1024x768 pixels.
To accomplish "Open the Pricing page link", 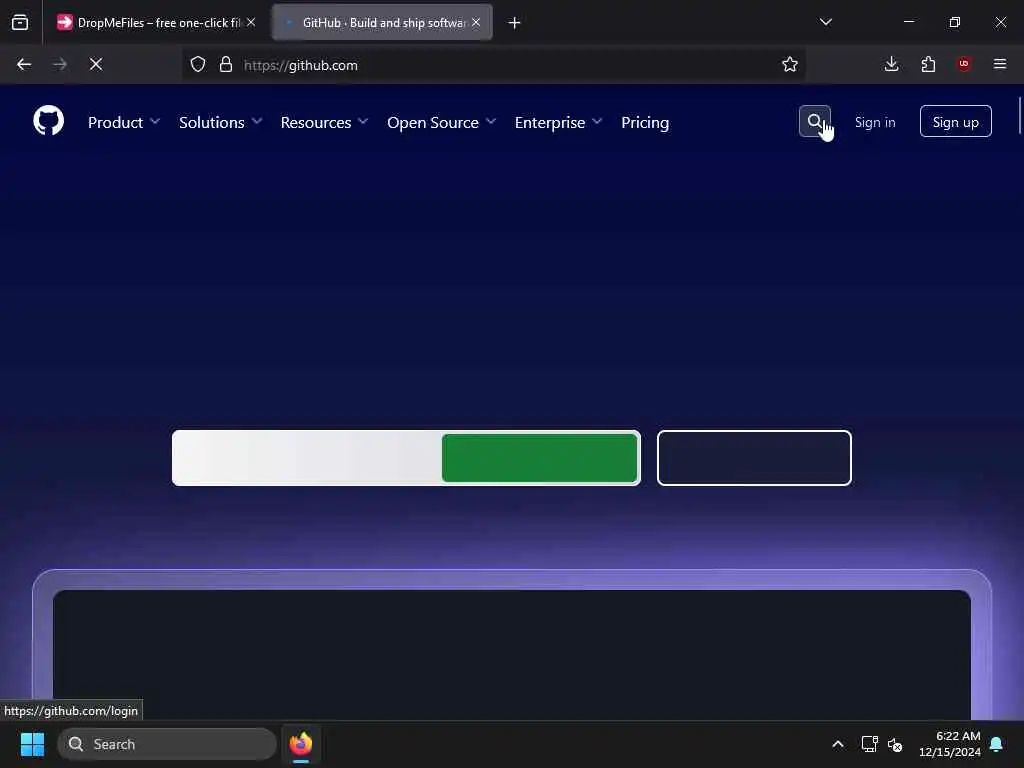I will click(x=645, y=122).
